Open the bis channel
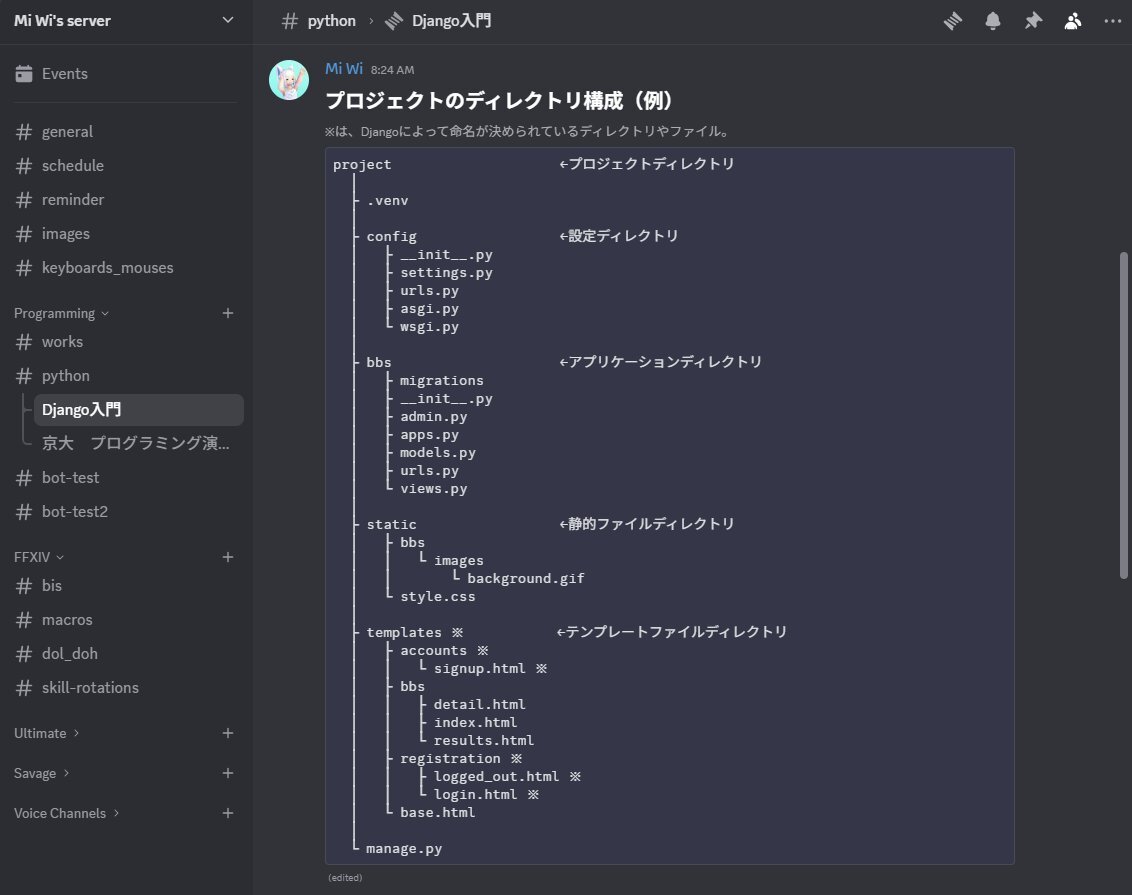The height and width of the screenshot is (895, 1132). pos(125,586)
